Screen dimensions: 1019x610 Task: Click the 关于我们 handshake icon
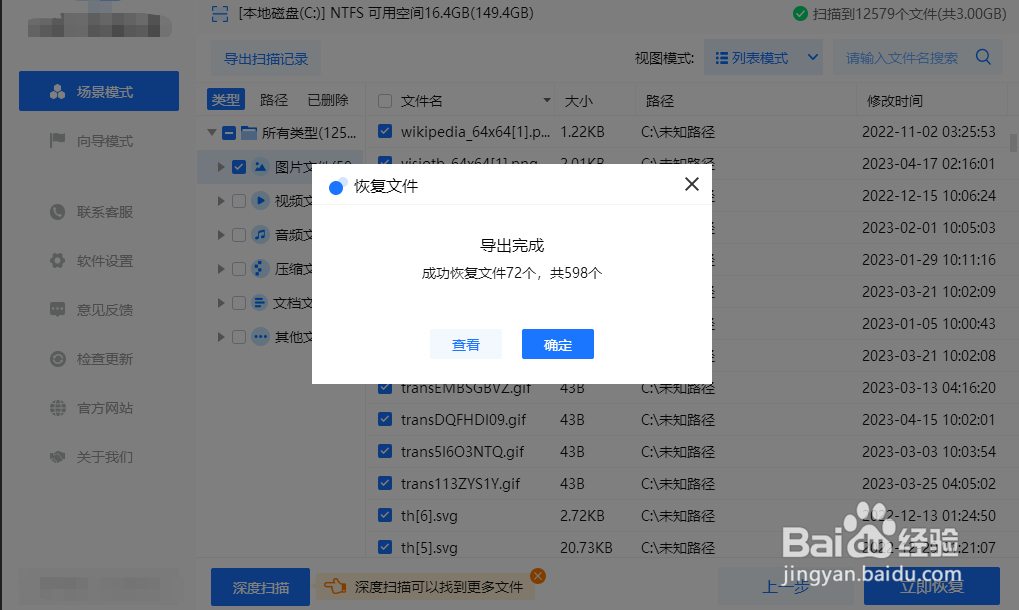58,456
